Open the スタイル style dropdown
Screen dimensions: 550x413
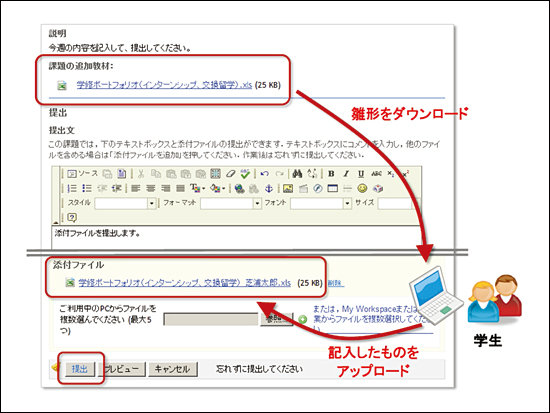pos(125,203)
